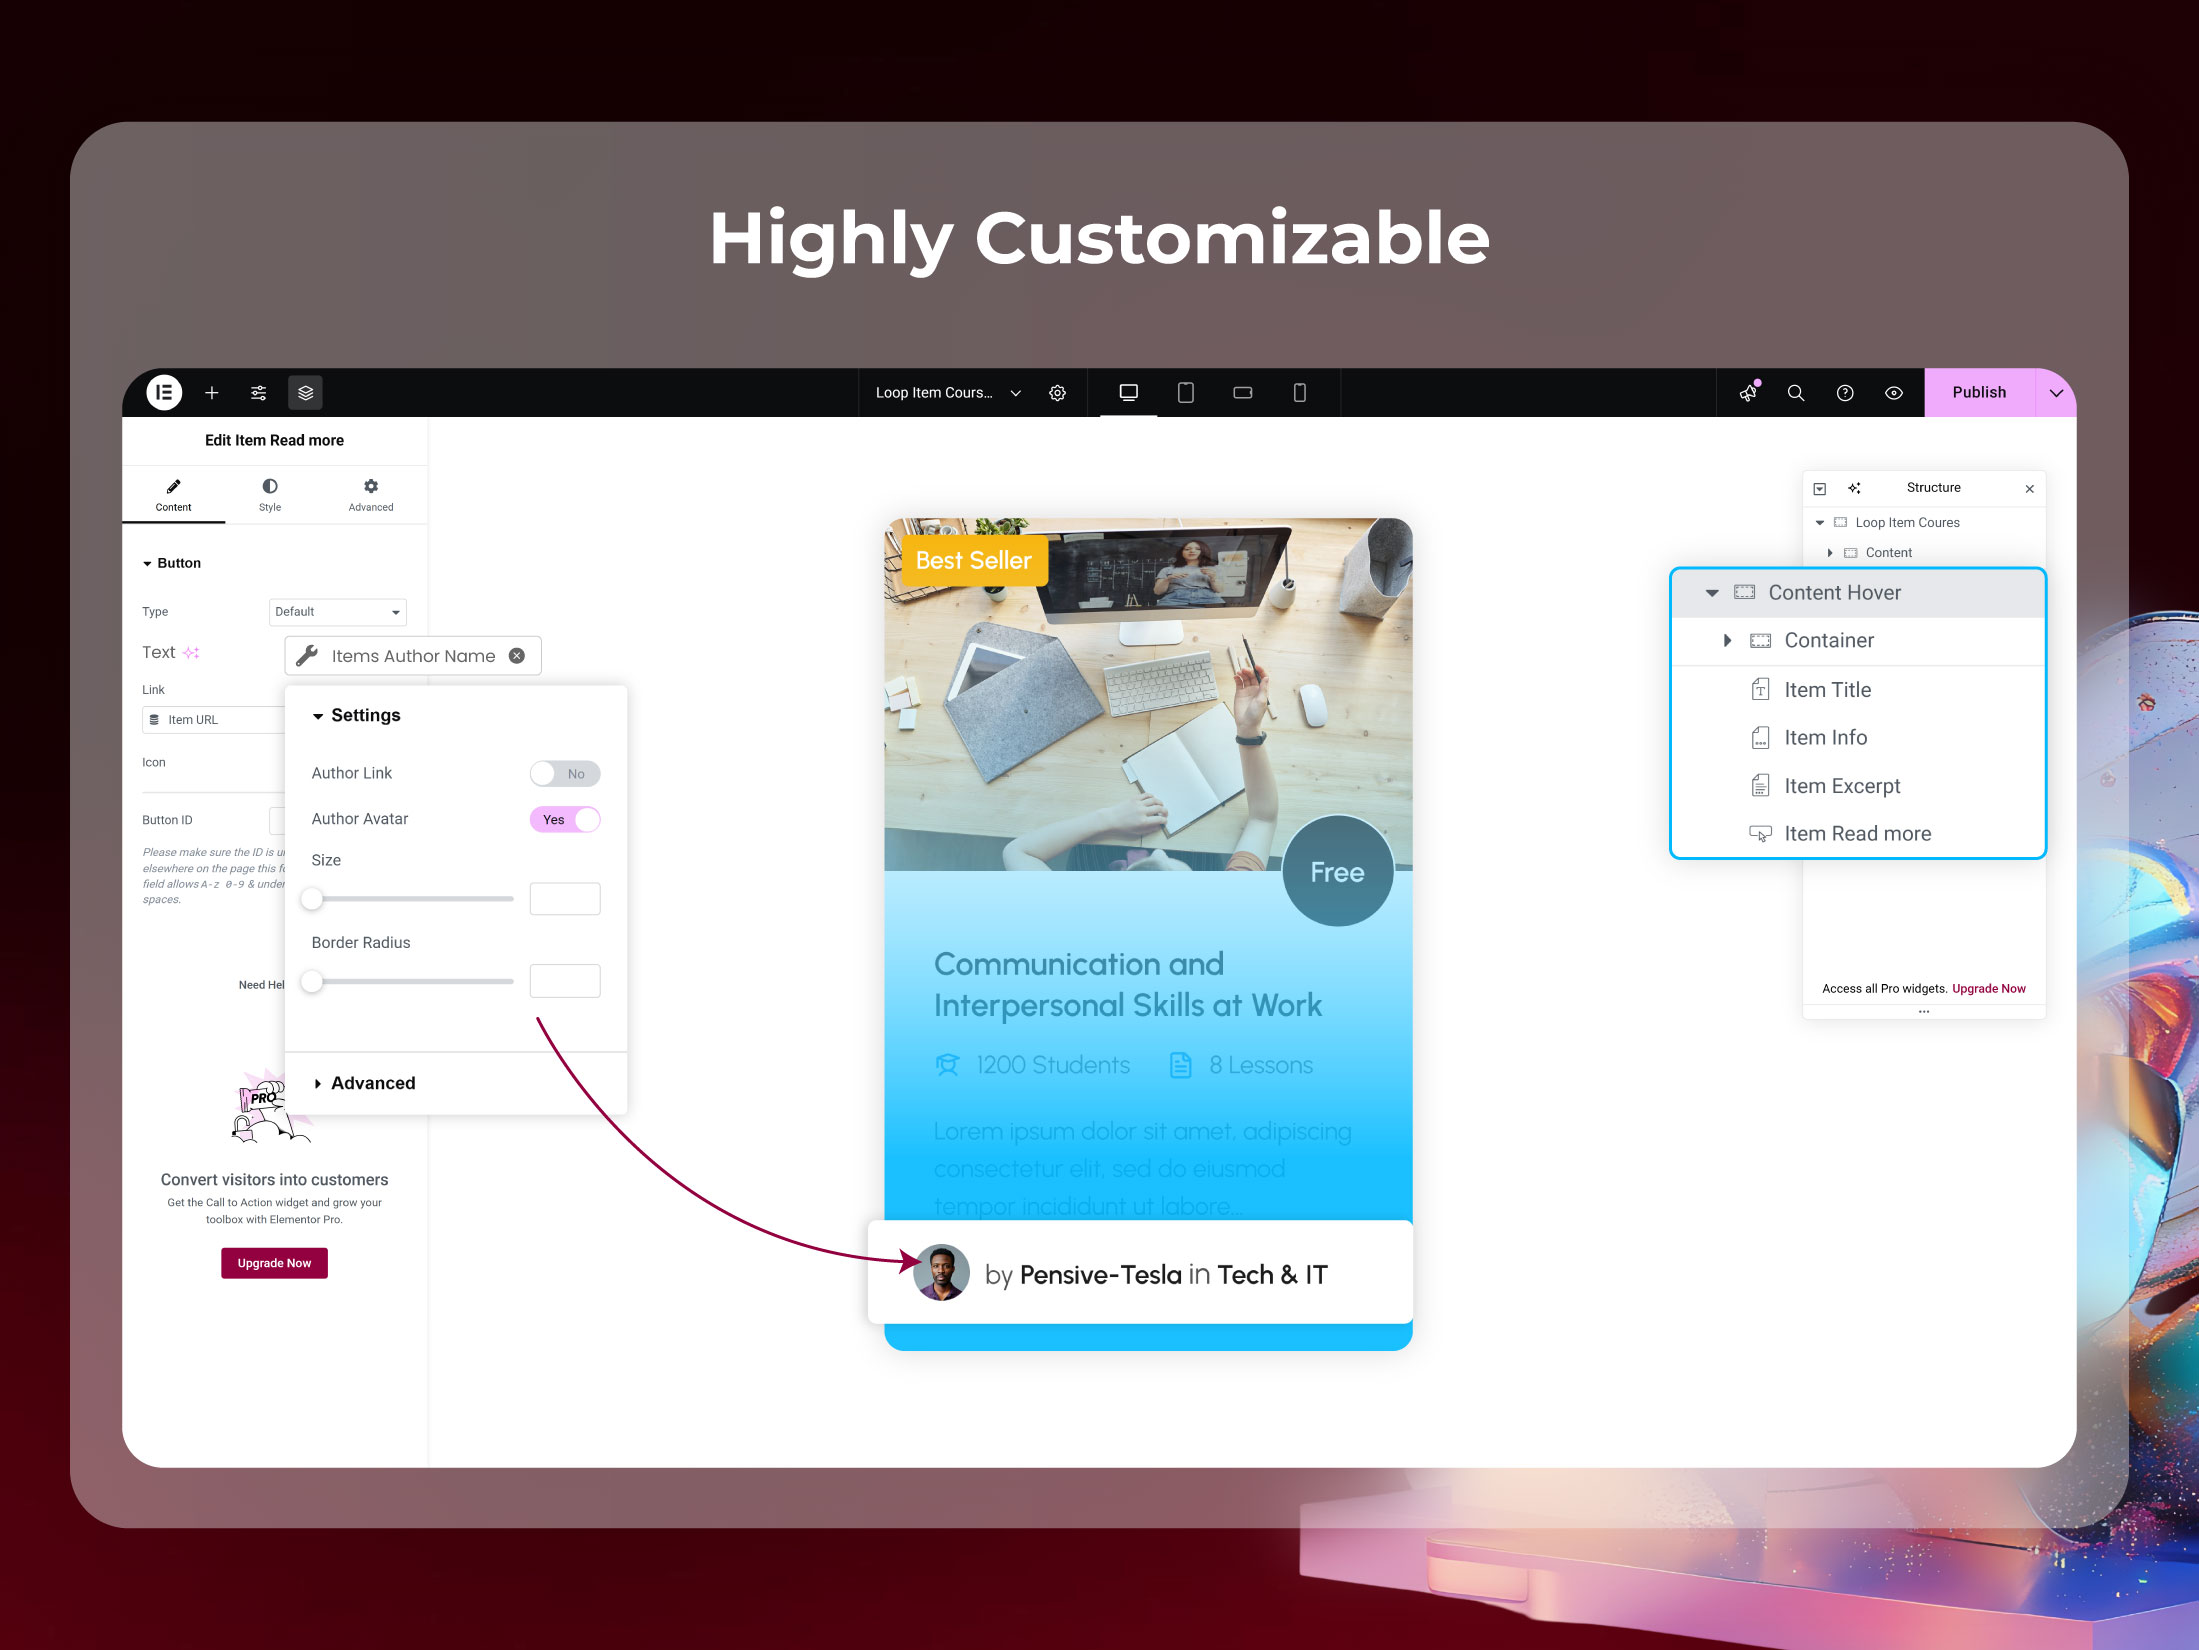Viewport: 2199px width, 1650px height.
Task: Toggle the Author Avatar switch off
Action: click(565, 820)
